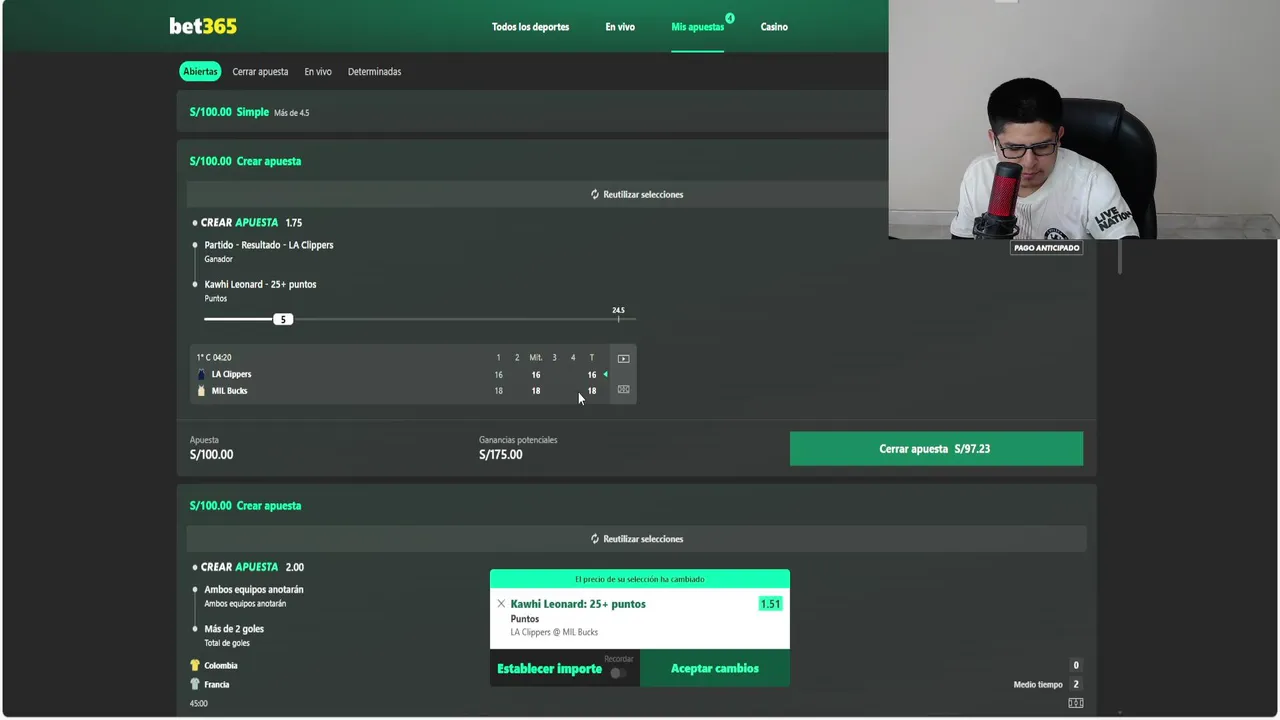Open the court view icon for Clippers game
This screenshot has height=720, width=1280.
point(623,390)
